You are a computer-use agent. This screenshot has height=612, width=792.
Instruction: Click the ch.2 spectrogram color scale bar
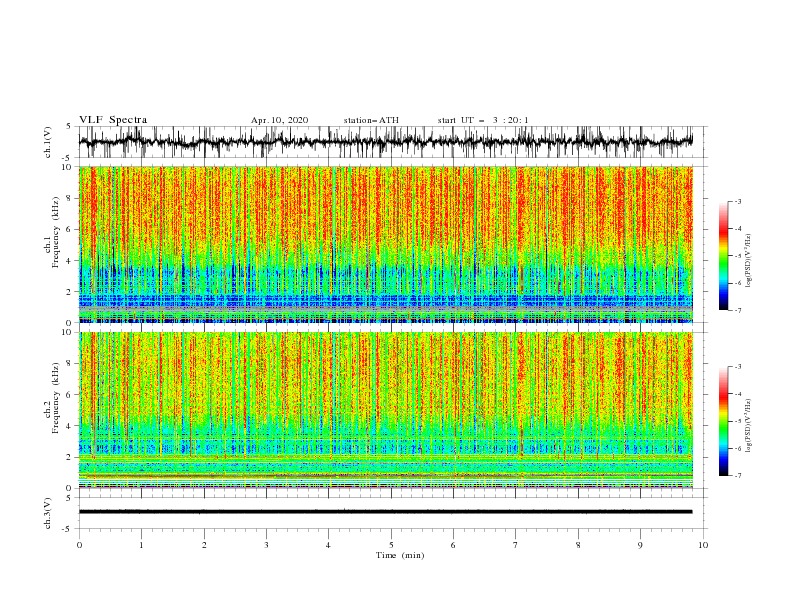[x=723, y=421]
